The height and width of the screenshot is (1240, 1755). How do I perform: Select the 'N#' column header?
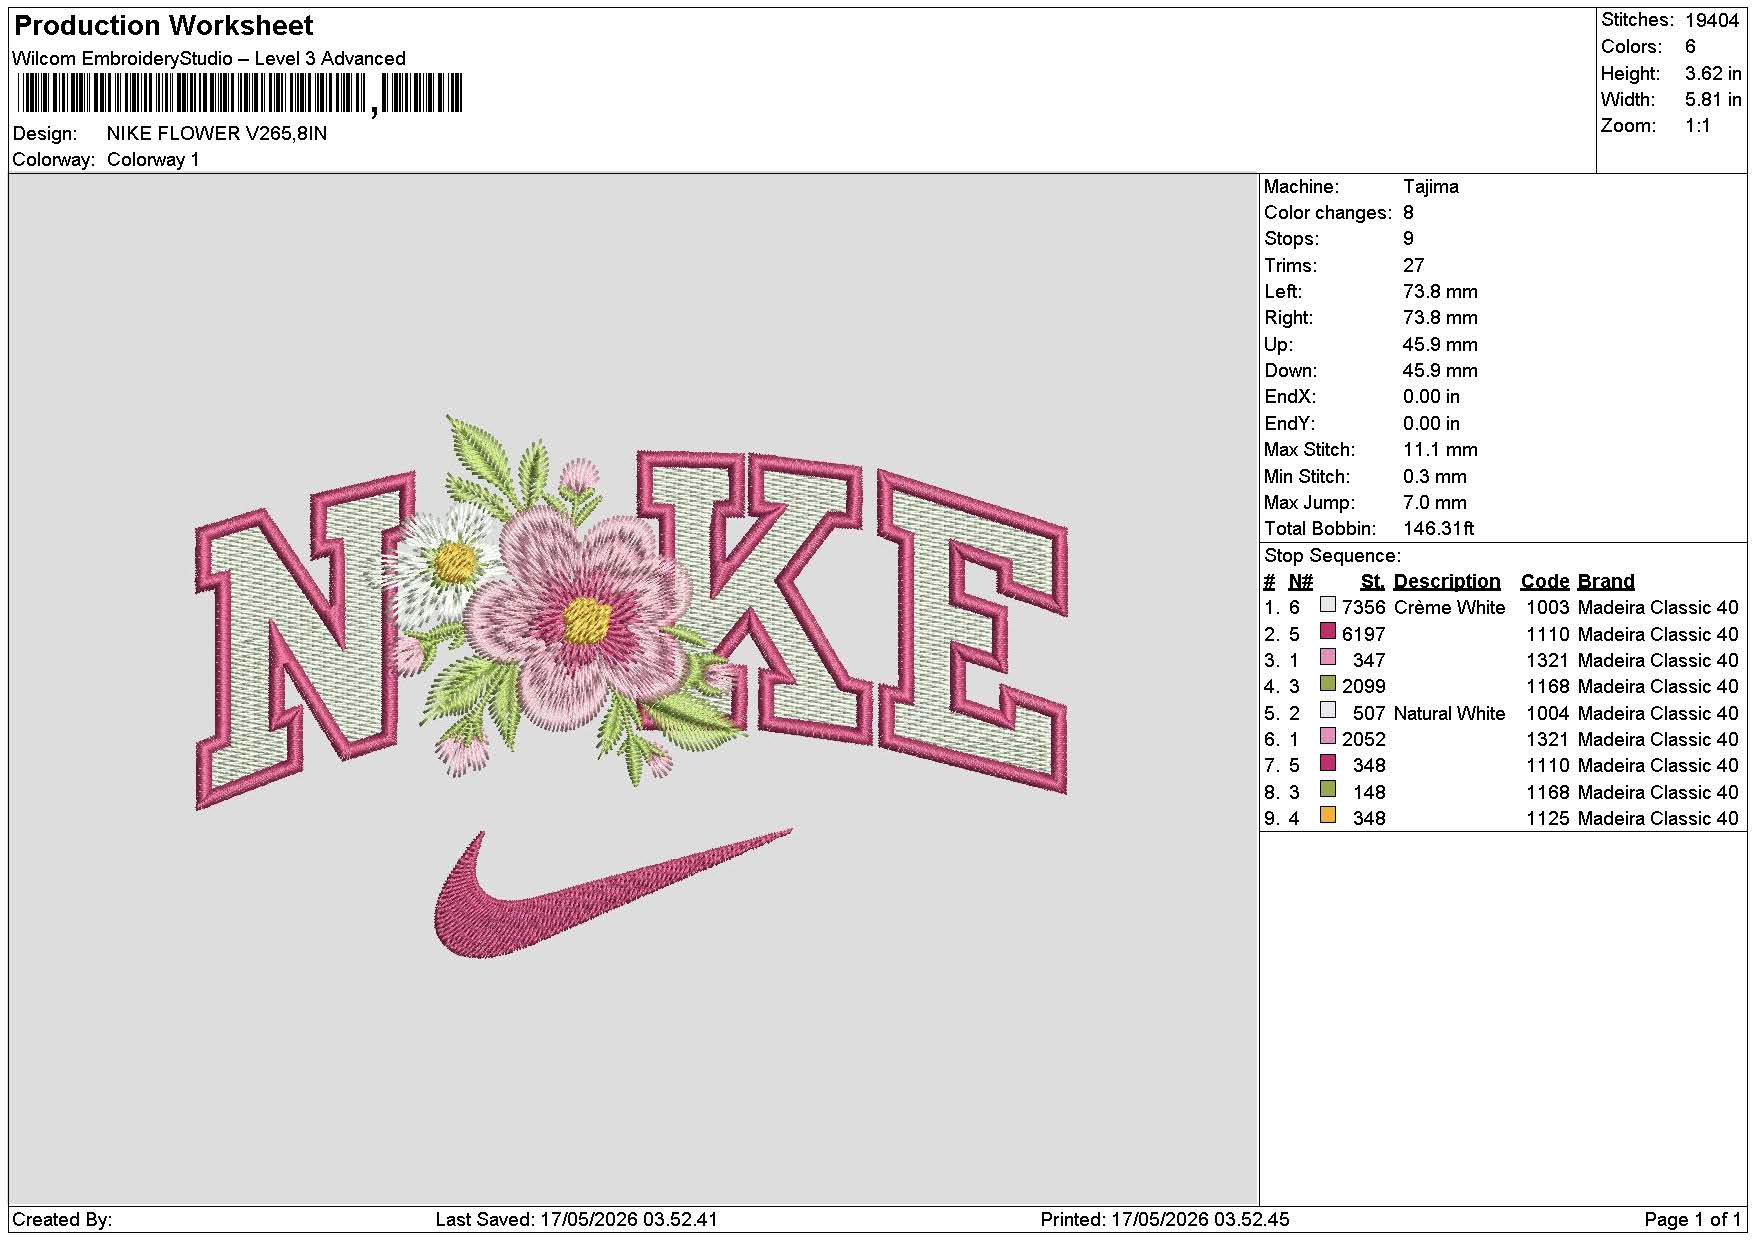(1300, 582)
